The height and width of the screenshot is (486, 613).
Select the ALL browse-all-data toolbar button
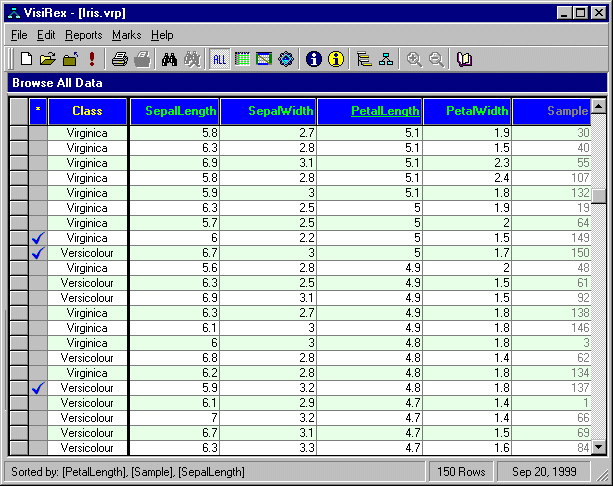pos(219,59)
